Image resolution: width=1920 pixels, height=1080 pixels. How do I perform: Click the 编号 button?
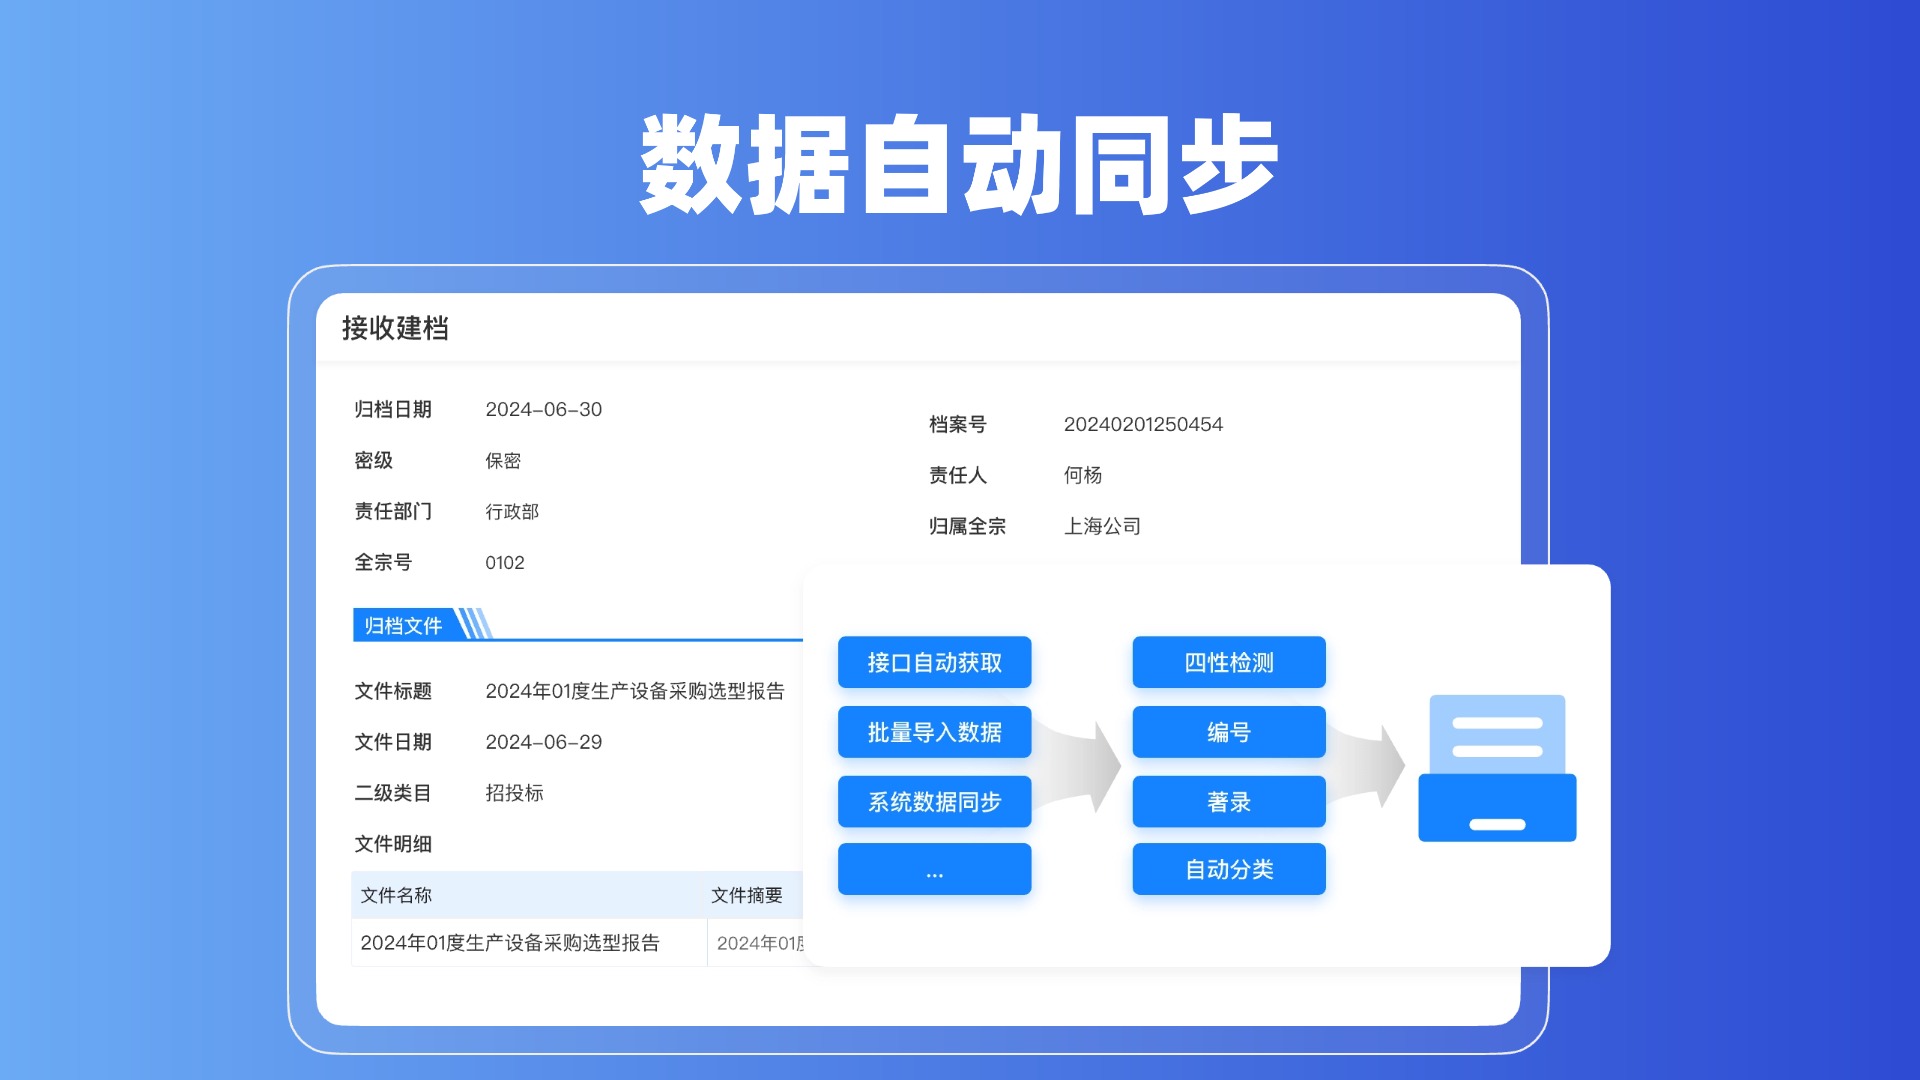click(1228, 732)
